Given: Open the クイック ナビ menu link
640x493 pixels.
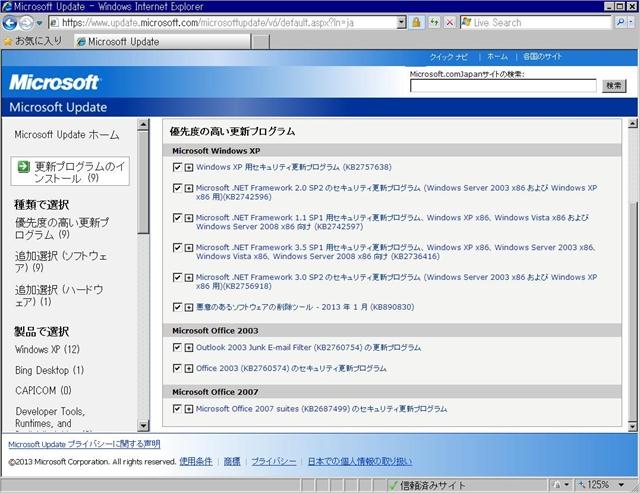Looking at the screenshot, I should 449,57.
